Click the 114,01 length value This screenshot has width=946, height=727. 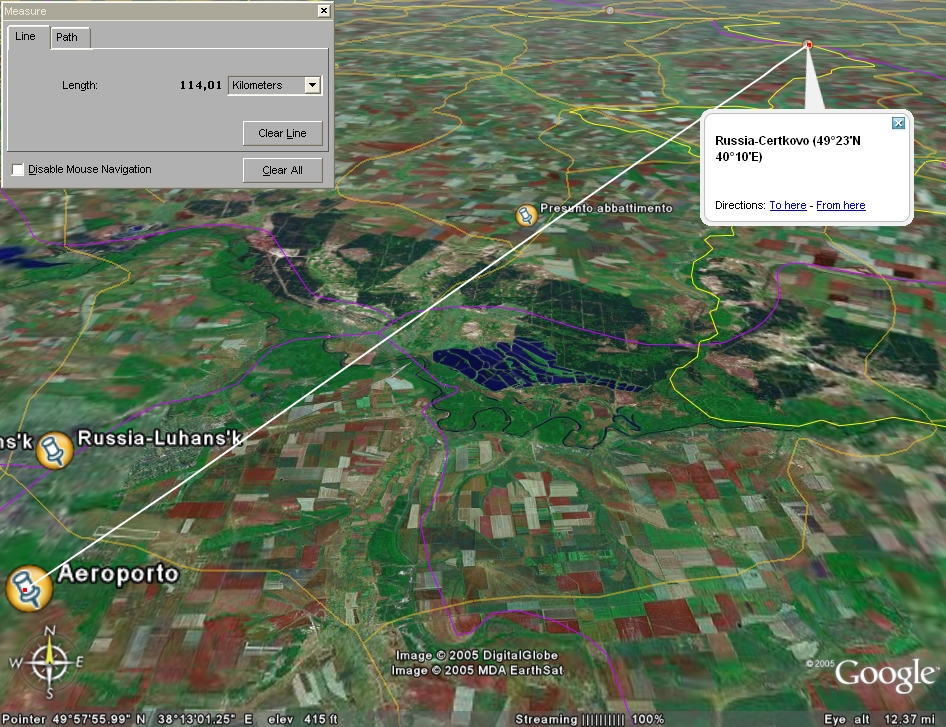tap(200, 85)
